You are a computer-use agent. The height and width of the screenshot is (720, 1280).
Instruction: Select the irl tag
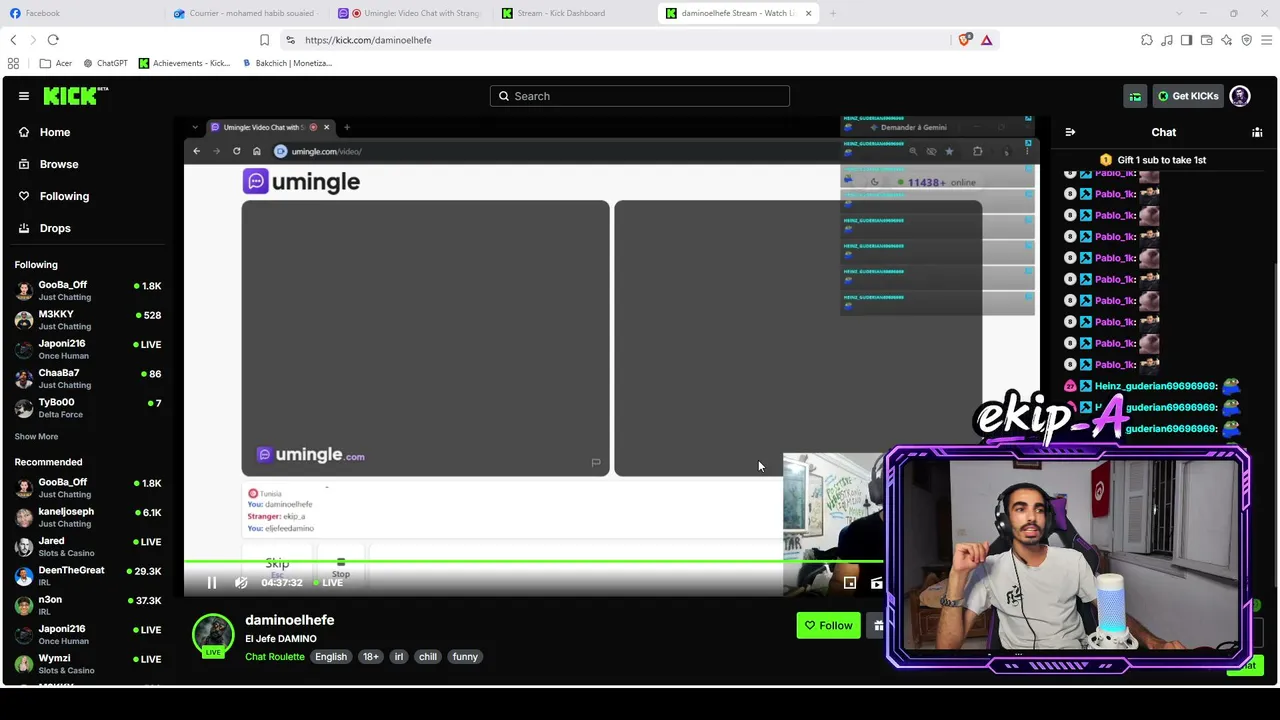399,657
